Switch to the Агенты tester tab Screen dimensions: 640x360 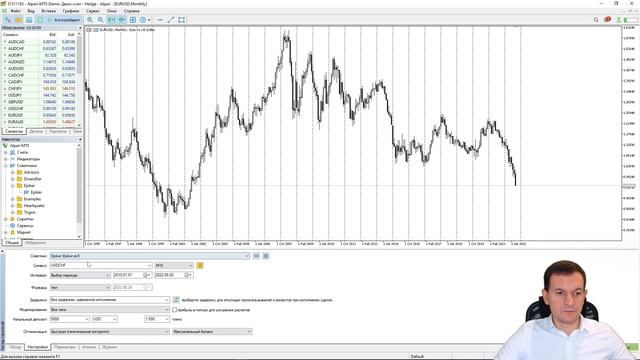click(x=89, y=347)
